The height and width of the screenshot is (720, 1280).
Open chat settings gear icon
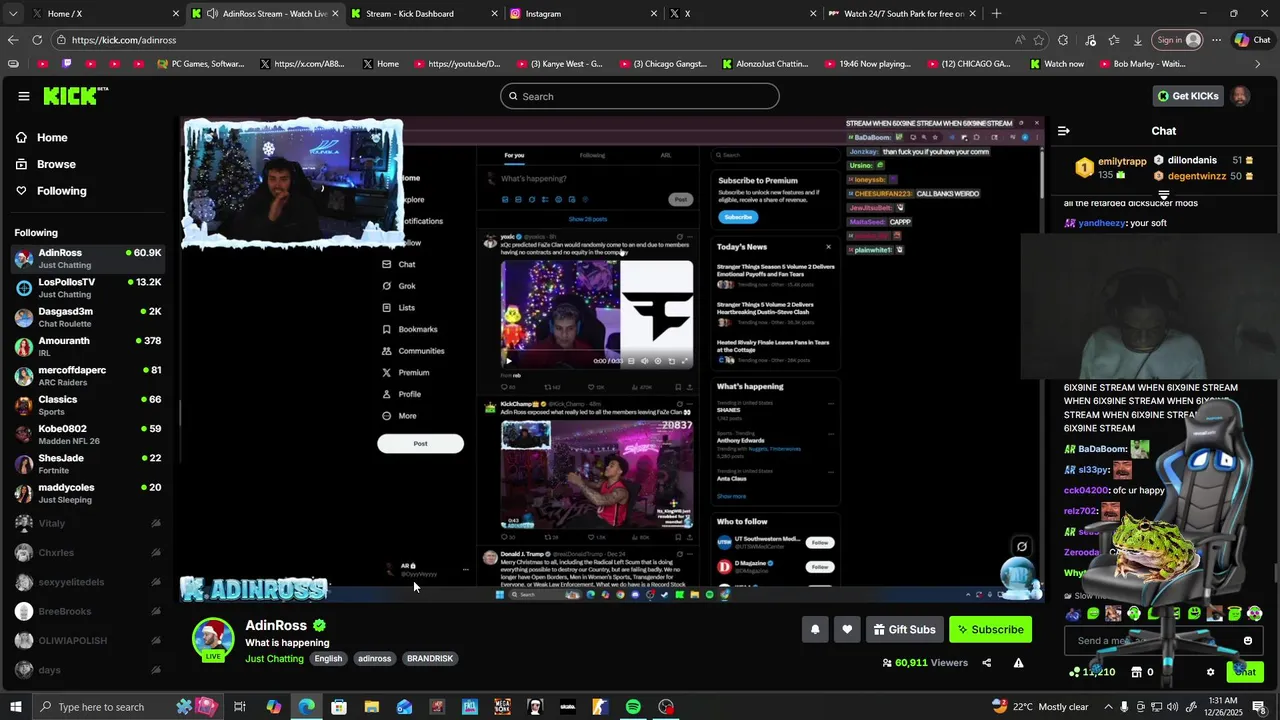coord(1210,672)
